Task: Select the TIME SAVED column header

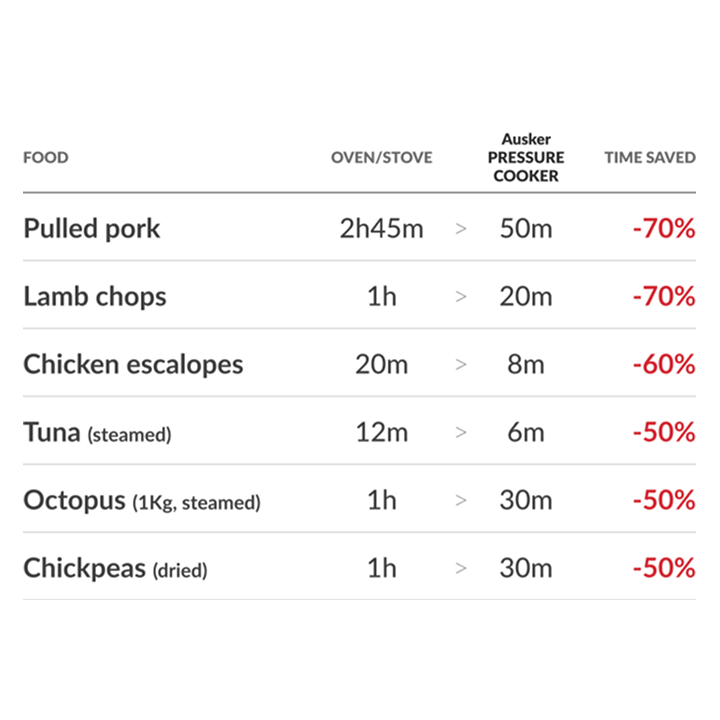Action: (650, 158)
